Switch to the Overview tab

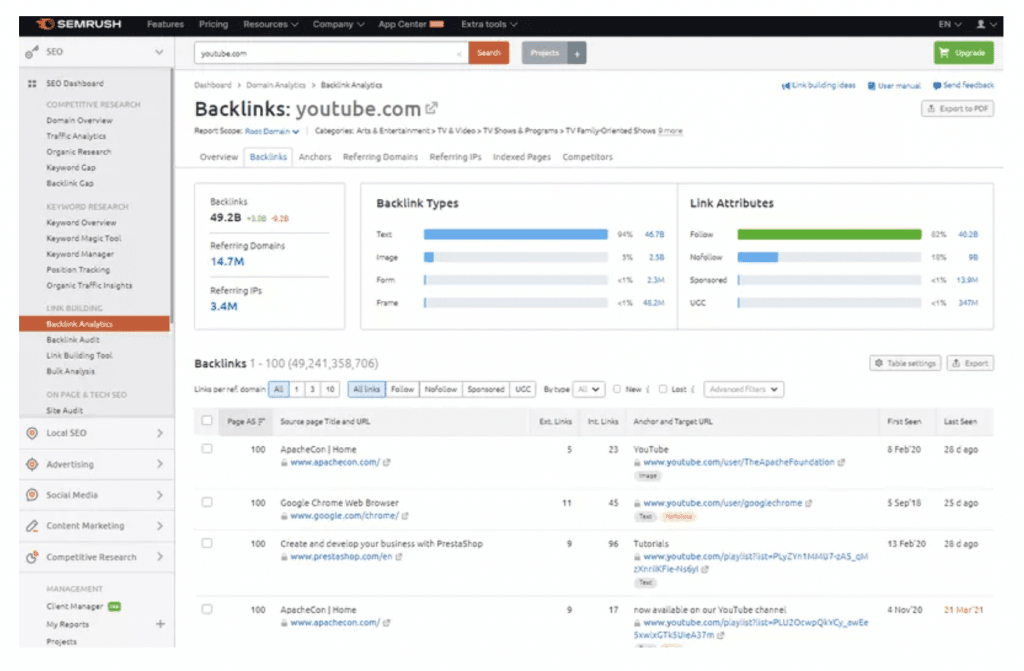(219, 157)
